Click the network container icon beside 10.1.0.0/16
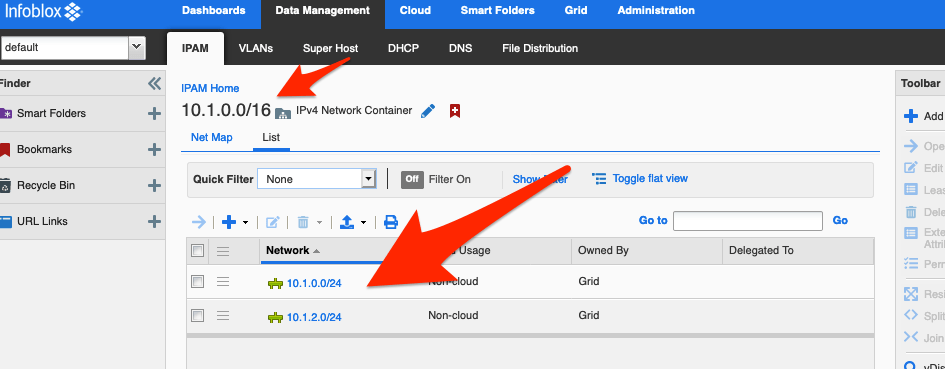 pos(282,112)
